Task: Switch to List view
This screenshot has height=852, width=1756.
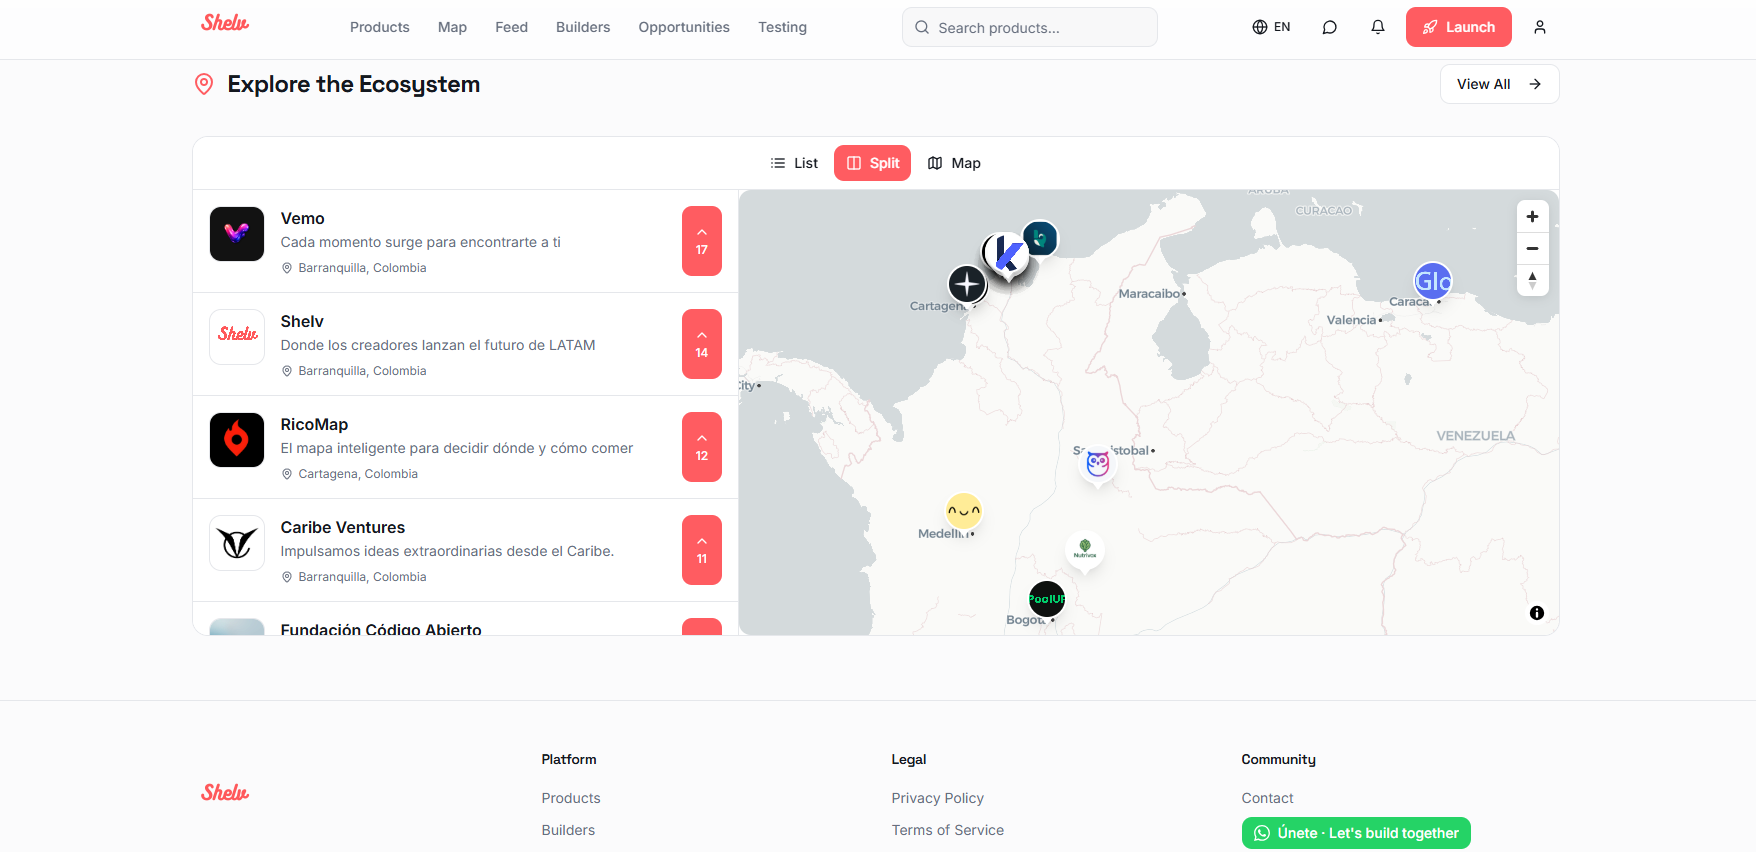Action: coord(794,163)
